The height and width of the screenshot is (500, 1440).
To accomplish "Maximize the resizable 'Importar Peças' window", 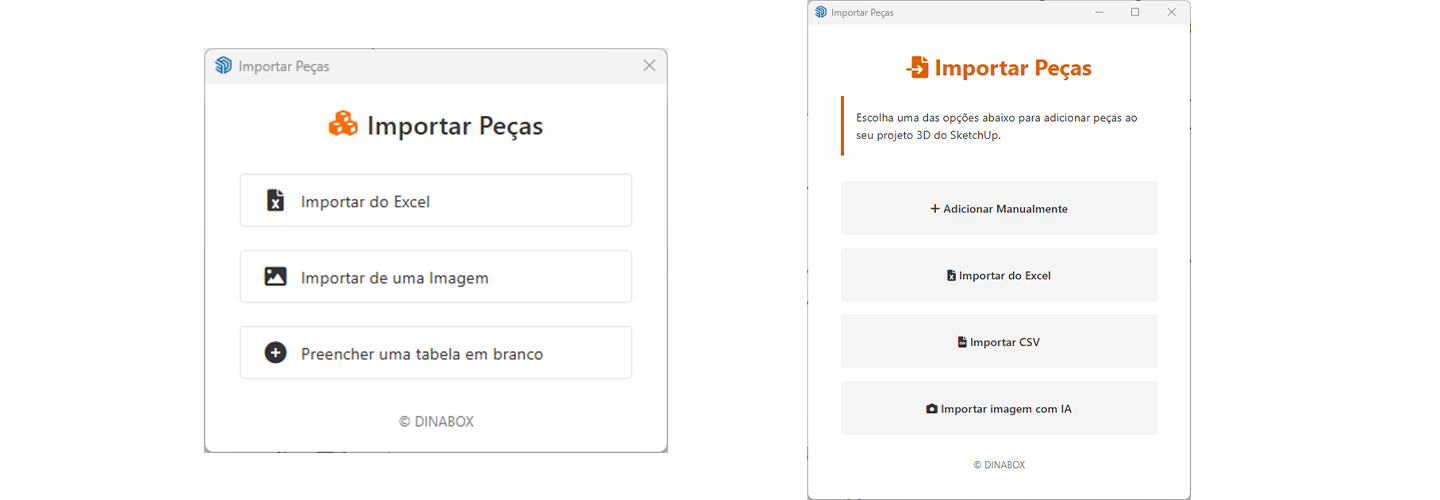I will pyautogui.click(x=1135, y=12).
